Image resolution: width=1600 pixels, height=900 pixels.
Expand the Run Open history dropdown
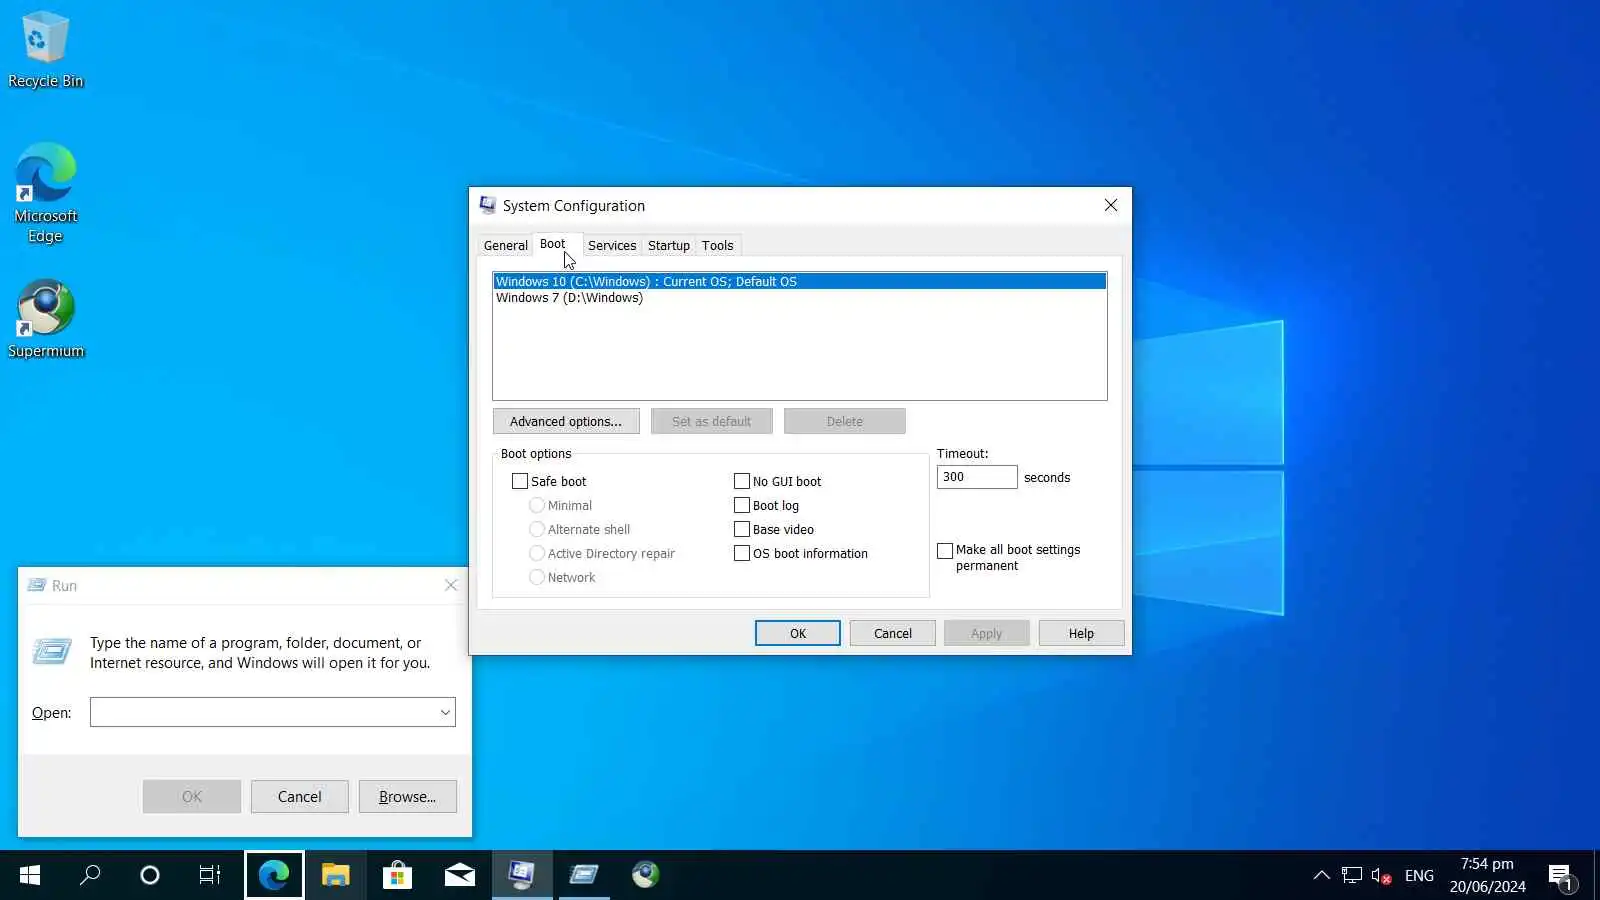tap(445, 712)
